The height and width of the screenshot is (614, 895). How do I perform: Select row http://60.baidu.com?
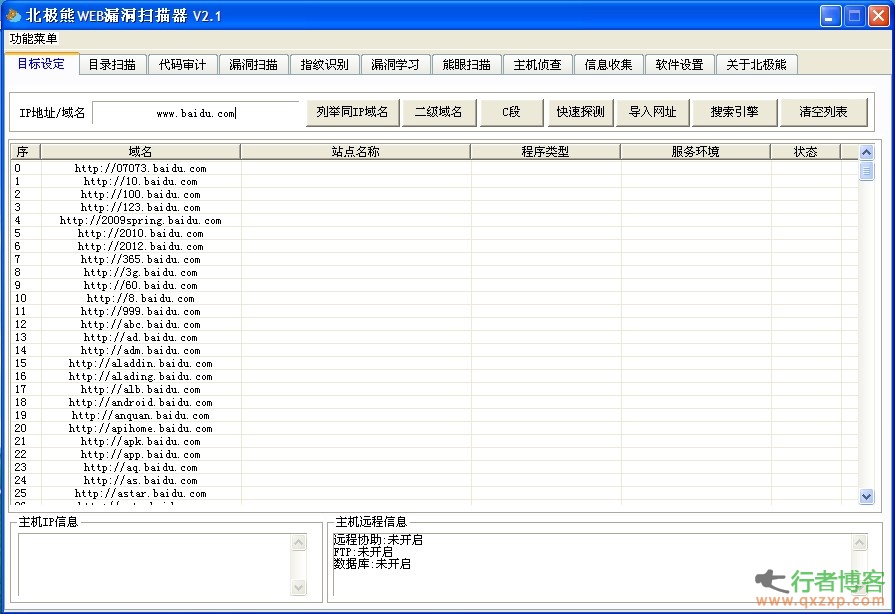point(434,285)
